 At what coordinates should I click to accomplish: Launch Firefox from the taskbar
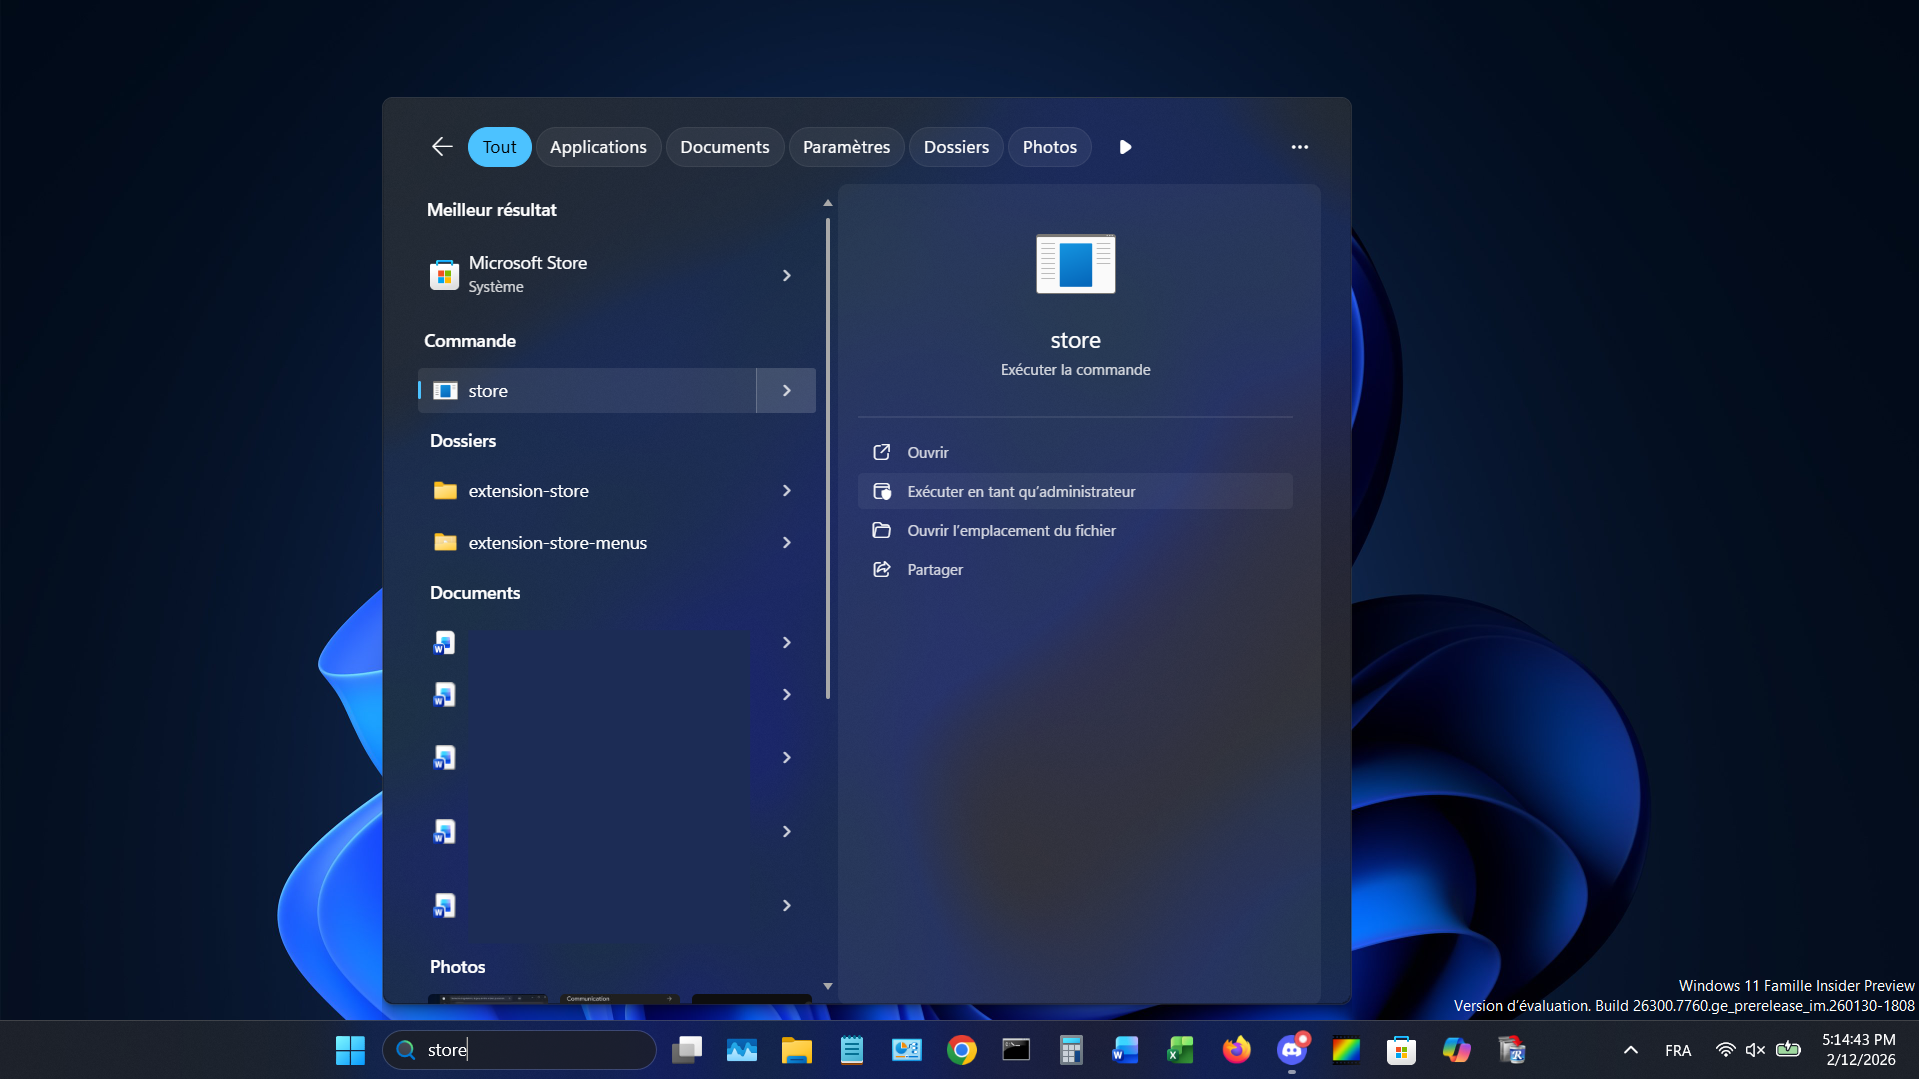click(x=1236, y=1049)
